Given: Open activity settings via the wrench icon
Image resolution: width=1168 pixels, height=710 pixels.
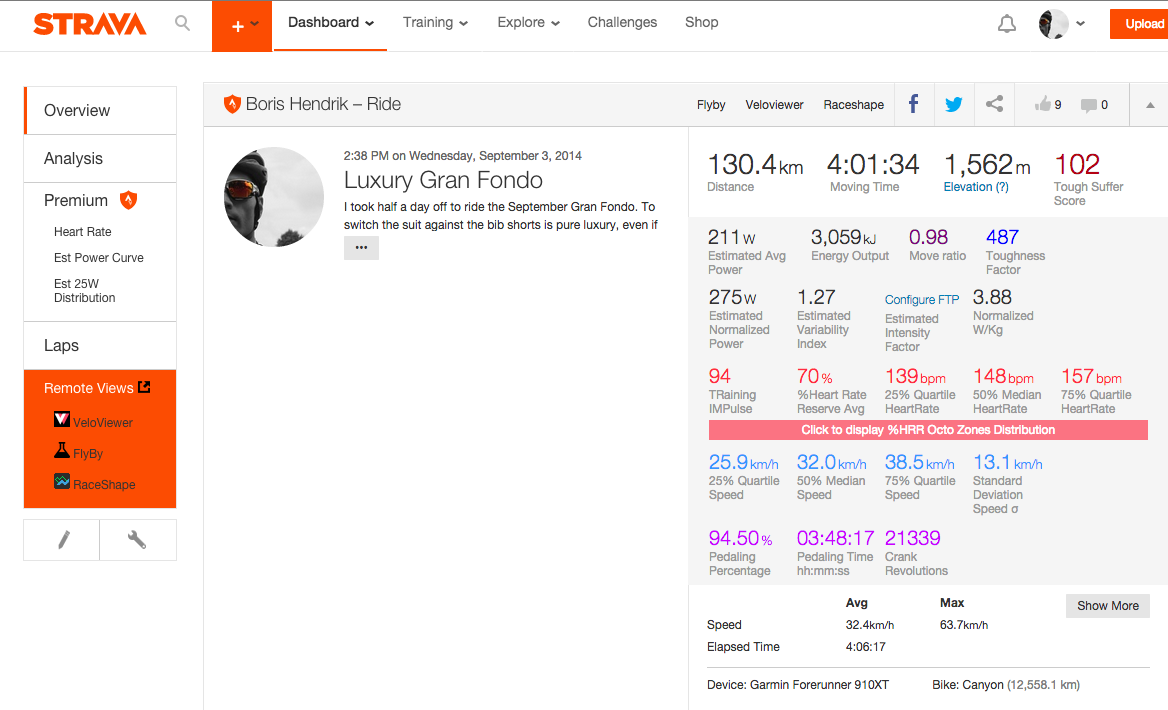Looking at the screenshot, I should (x=137, y=539).
